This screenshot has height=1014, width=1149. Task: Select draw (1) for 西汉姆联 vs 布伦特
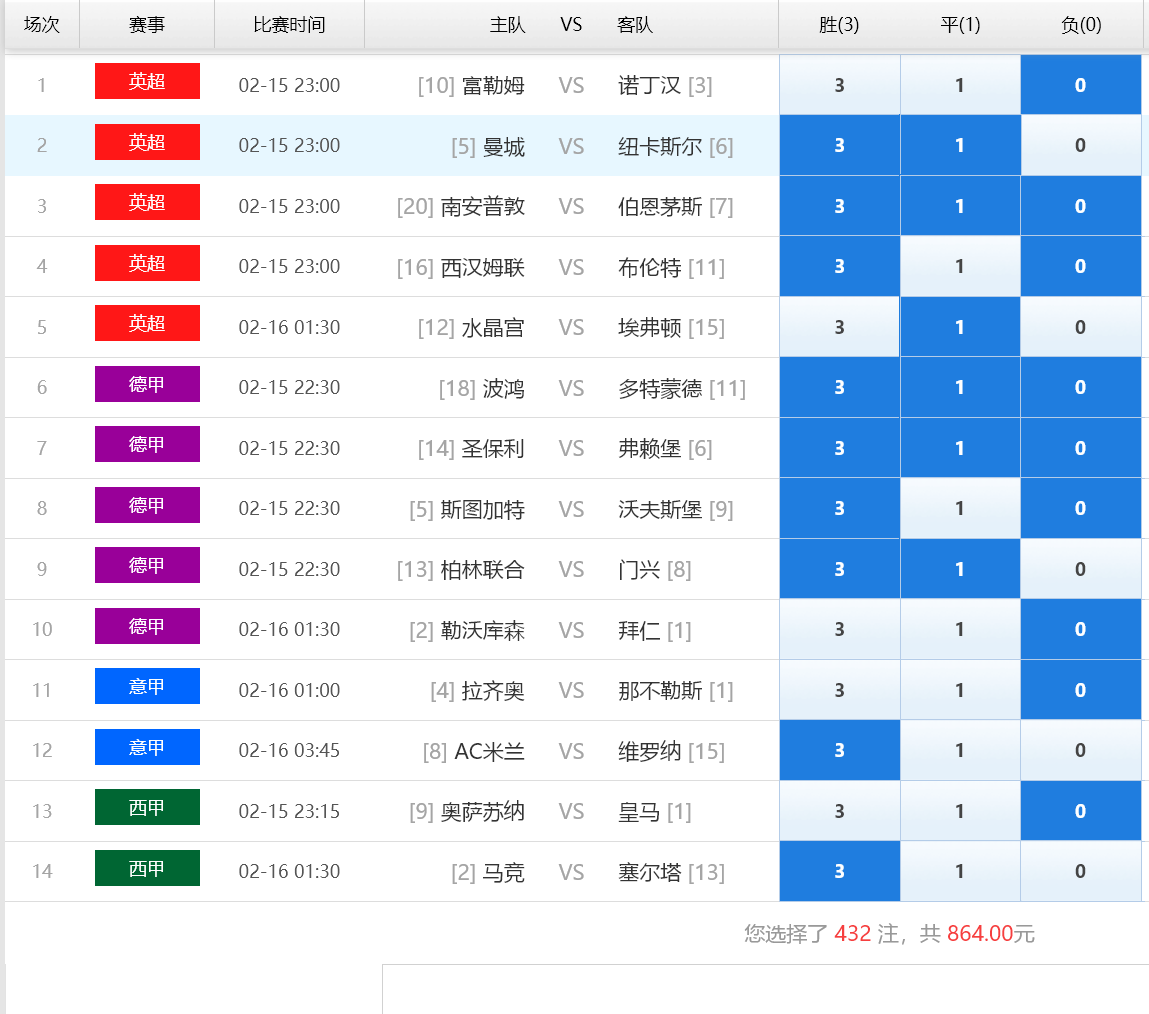tap(960, 266)
